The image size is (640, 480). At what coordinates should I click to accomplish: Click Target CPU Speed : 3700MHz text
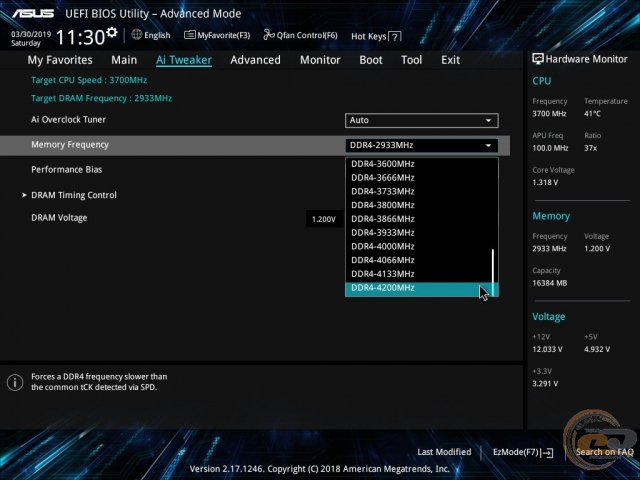tap(89, 80)
